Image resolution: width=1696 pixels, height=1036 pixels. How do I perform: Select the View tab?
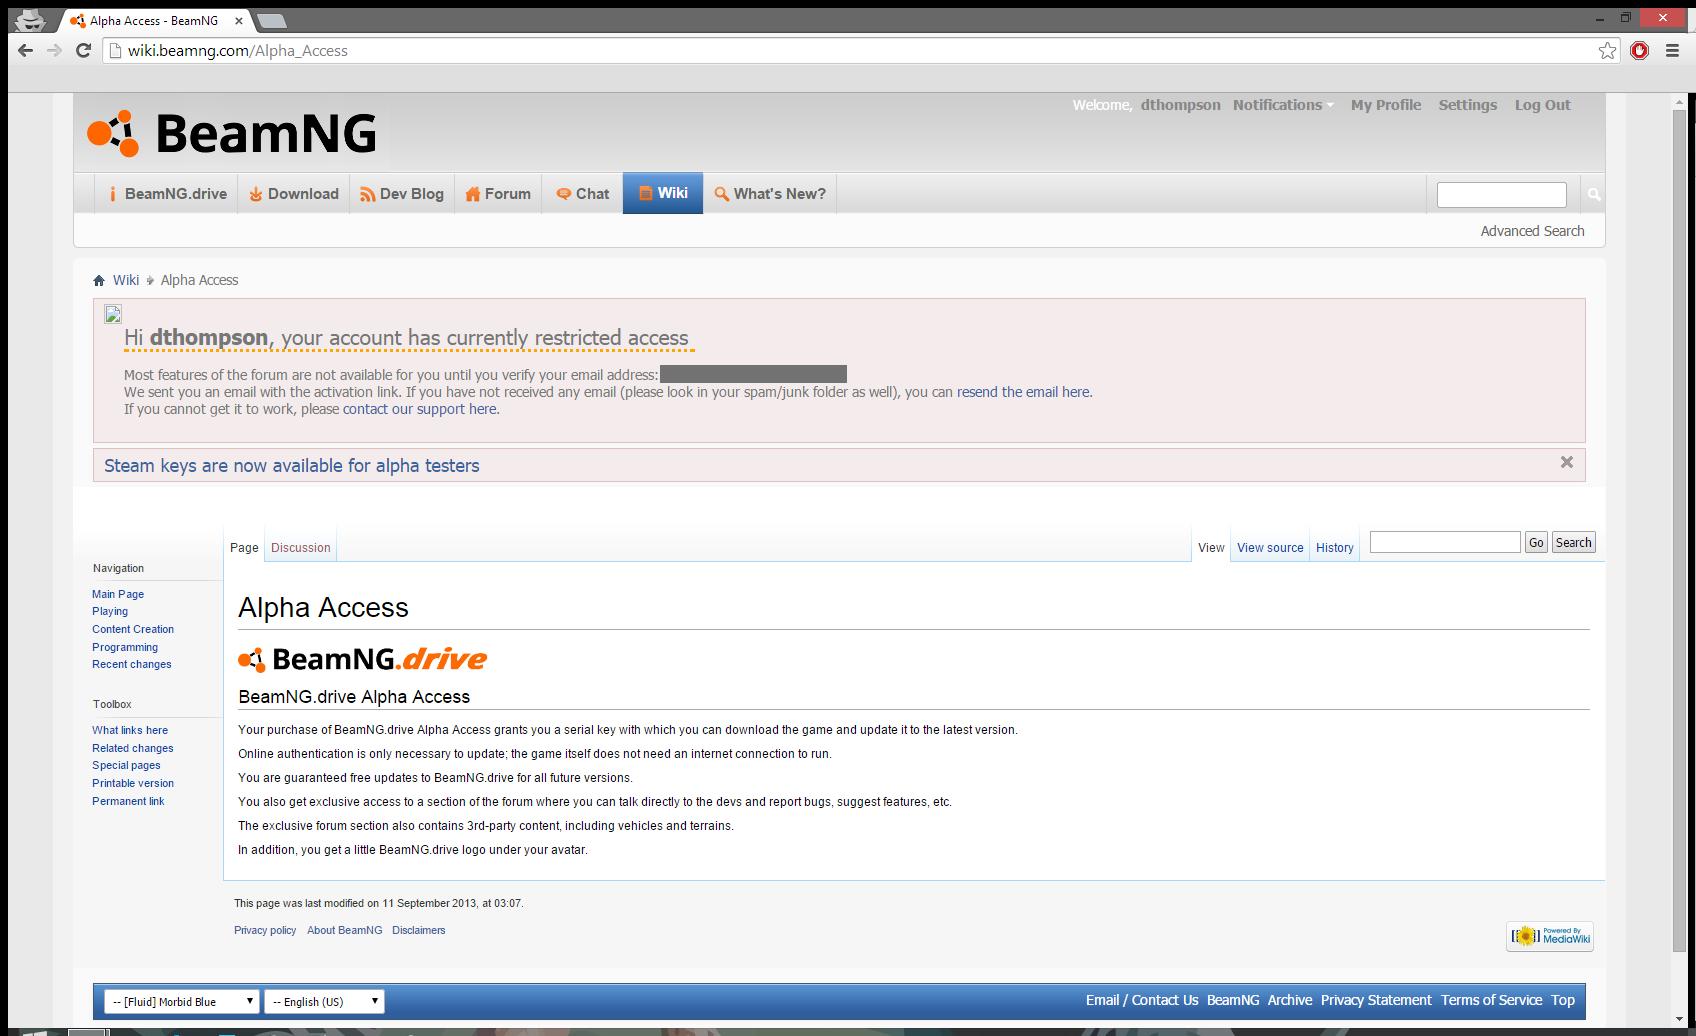1211,548
